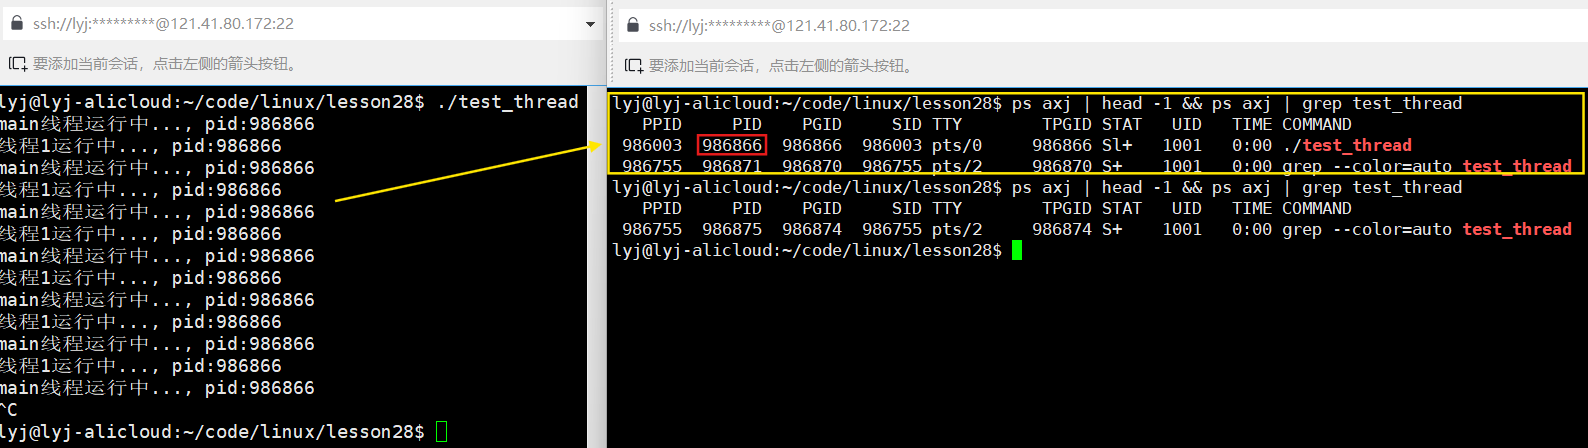Place cursor at the last prompt in right terminal

point(1017,250)
